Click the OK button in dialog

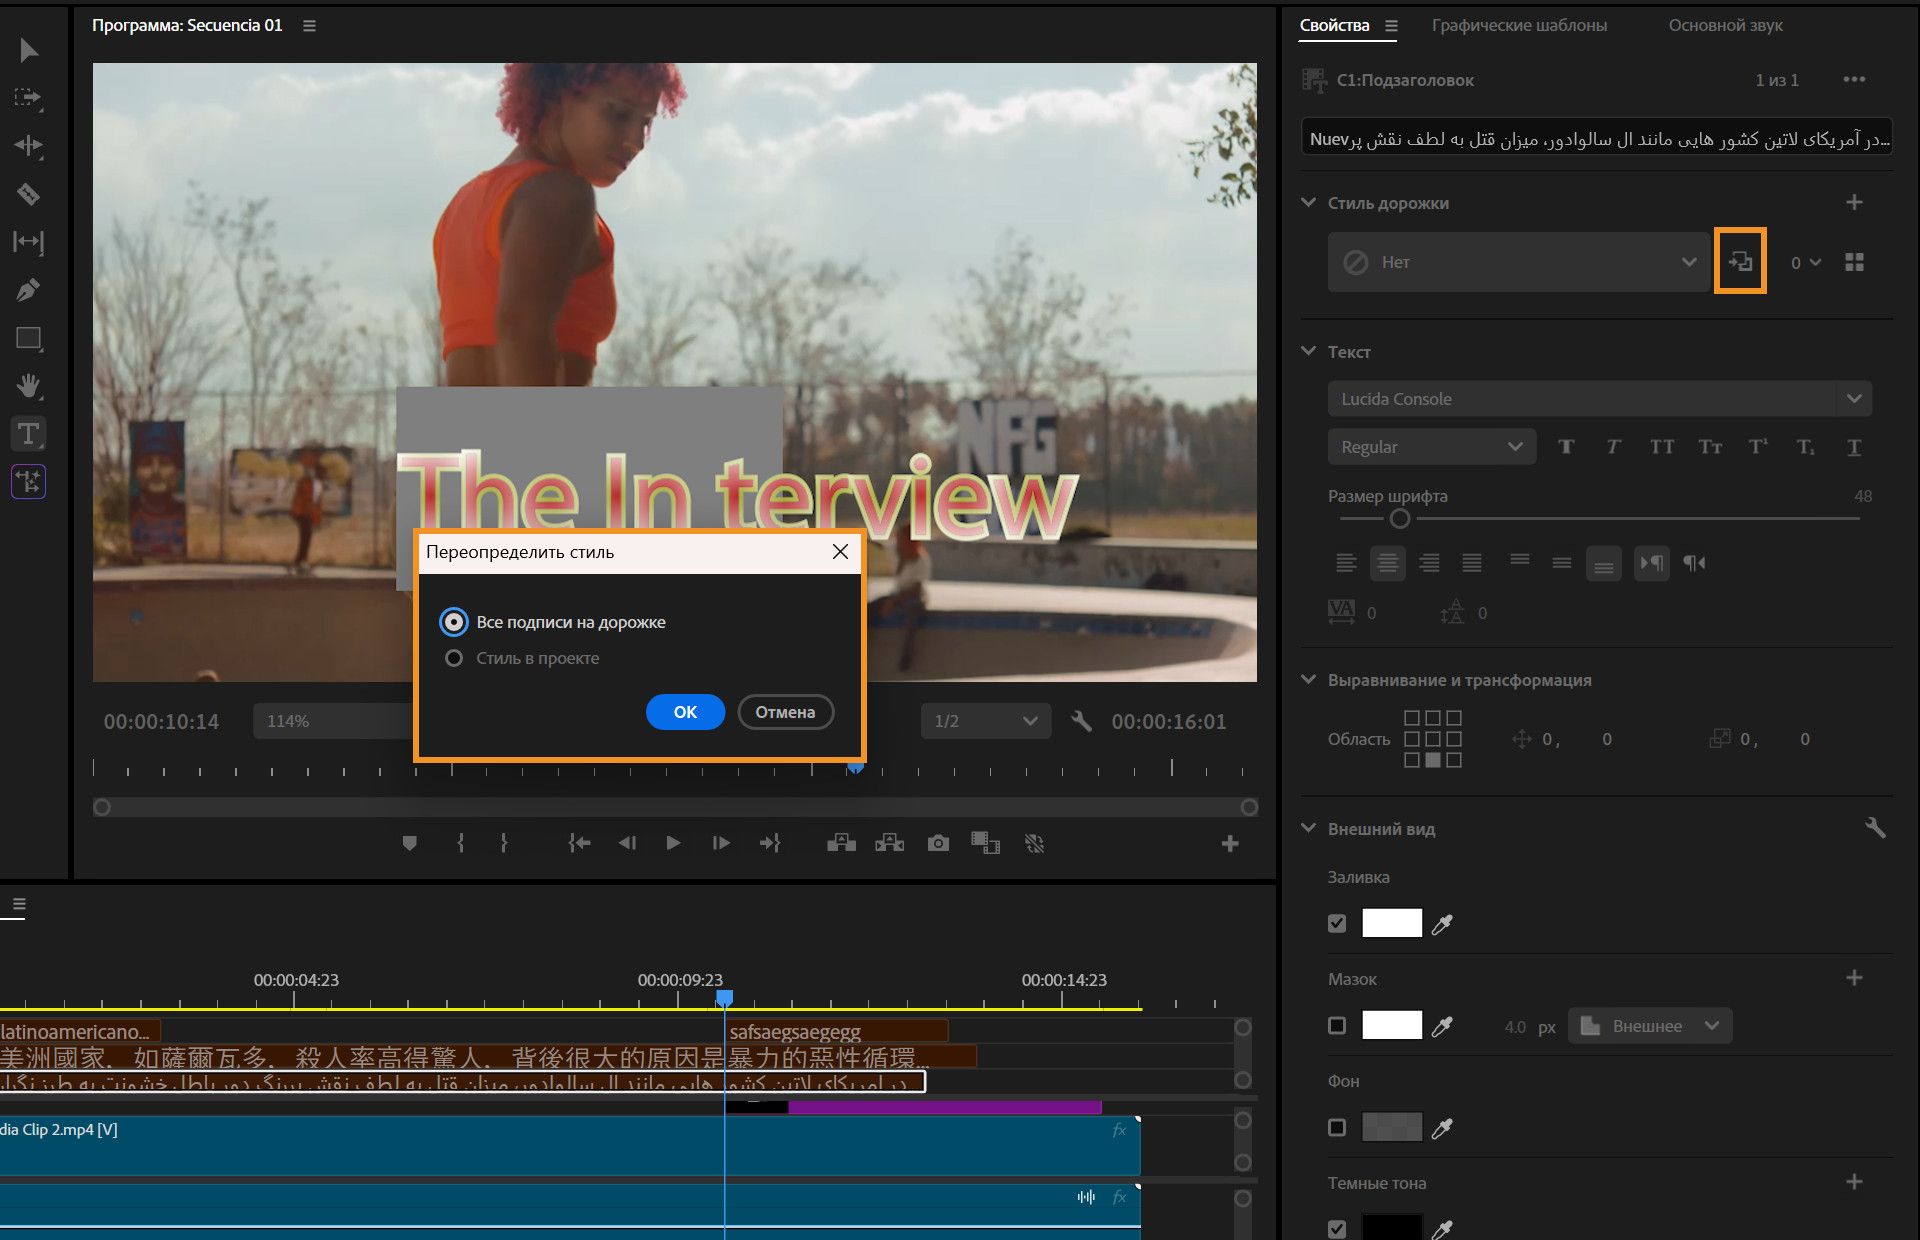tap(685, 712)
